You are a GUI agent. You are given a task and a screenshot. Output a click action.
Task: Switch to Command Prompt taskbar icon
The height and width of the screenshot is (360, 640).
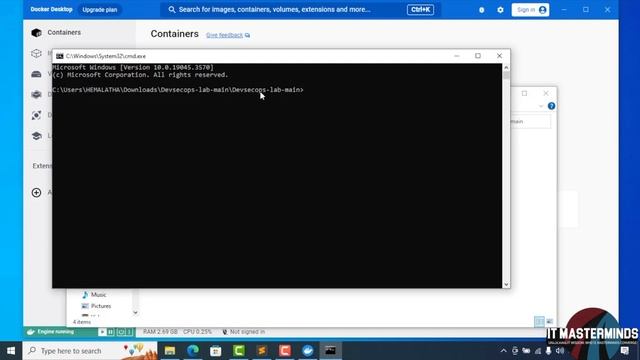click(x=331, y=351)
